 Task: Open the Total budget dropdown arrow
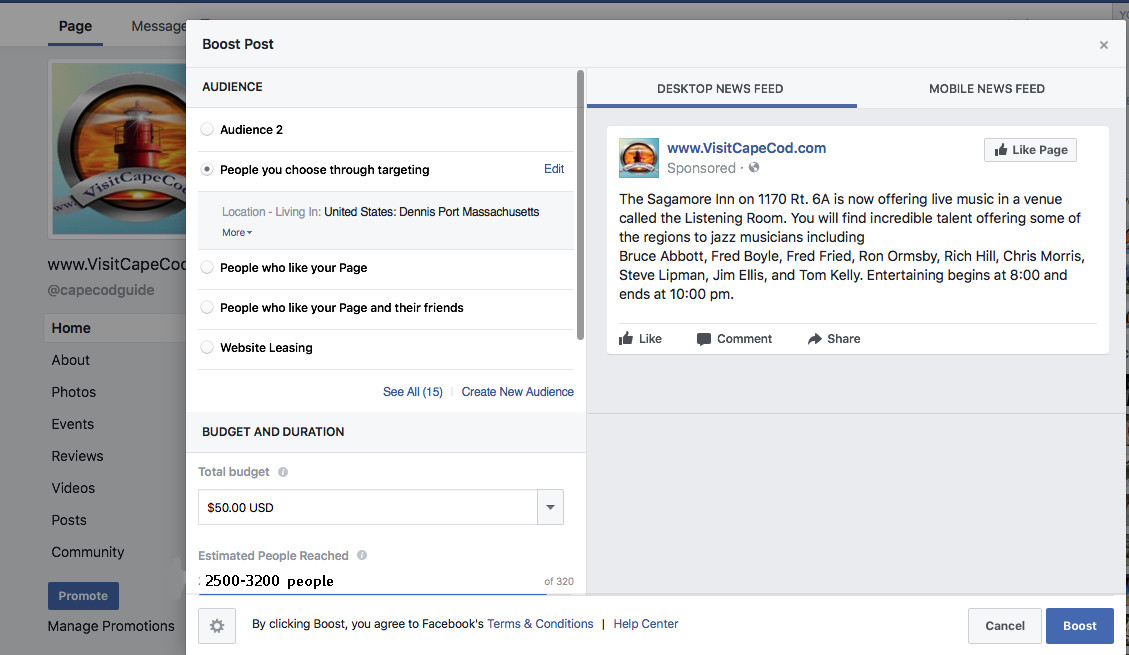[550, 507]
